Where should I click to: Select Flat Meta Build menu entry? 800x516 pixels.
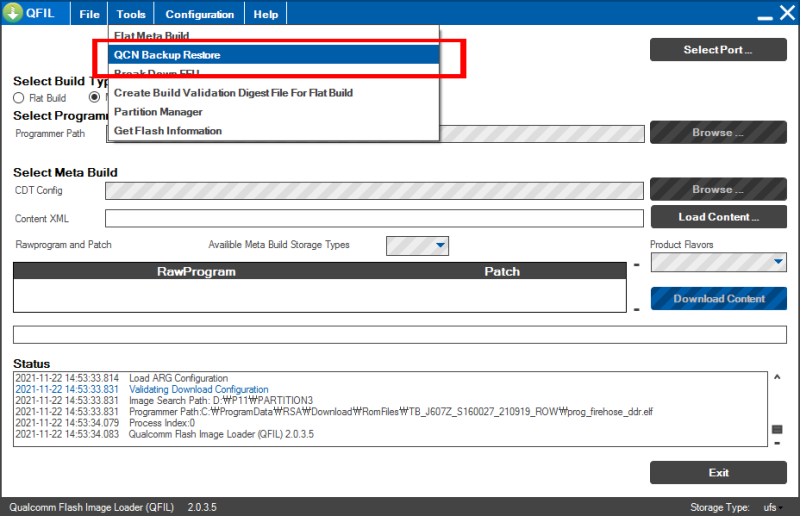point(273,35)
